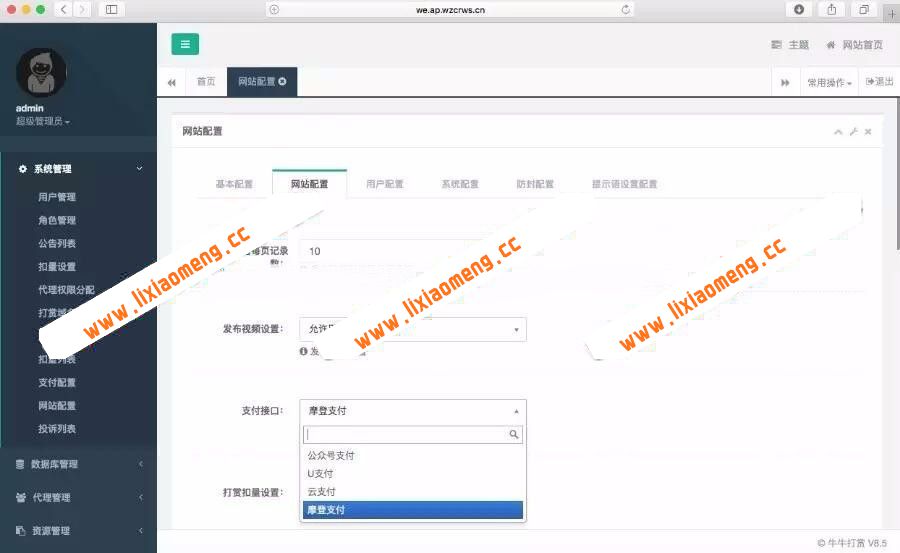
Task: Click the records-per-page field showing 10
Action: pos(413,251)
